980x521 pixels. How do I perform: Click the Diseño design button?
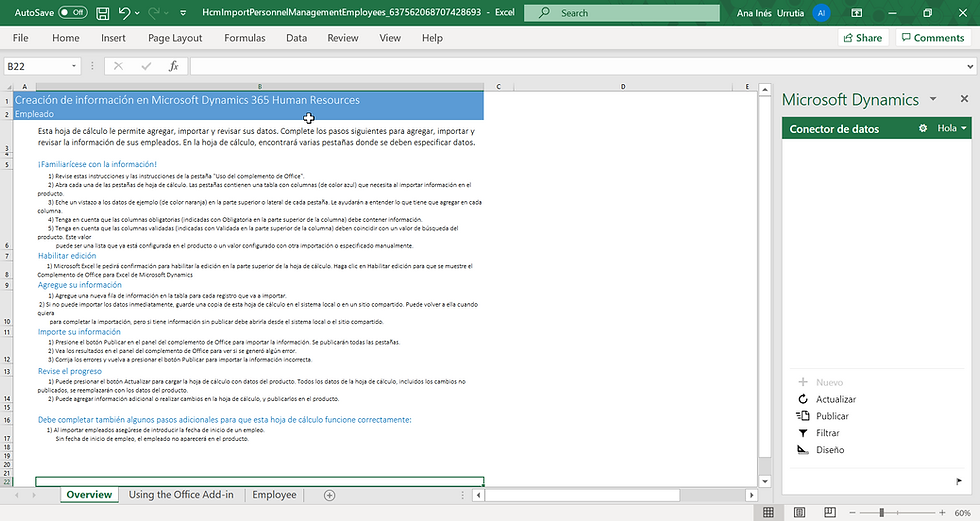[x=821, y=450]
